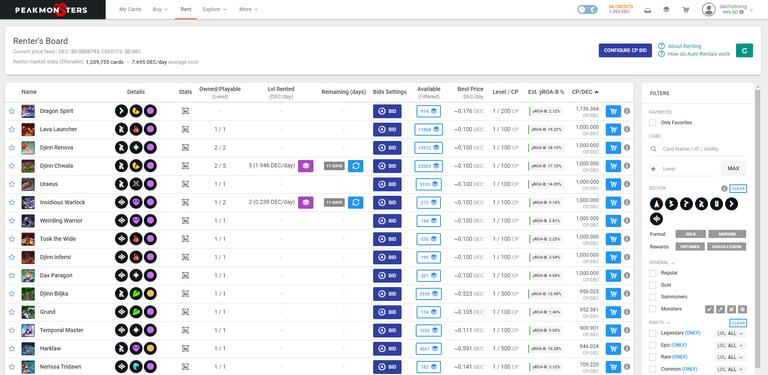Open the Explore menu dropdown
This screenshot has width=768, height=375.
click(215, 9)
